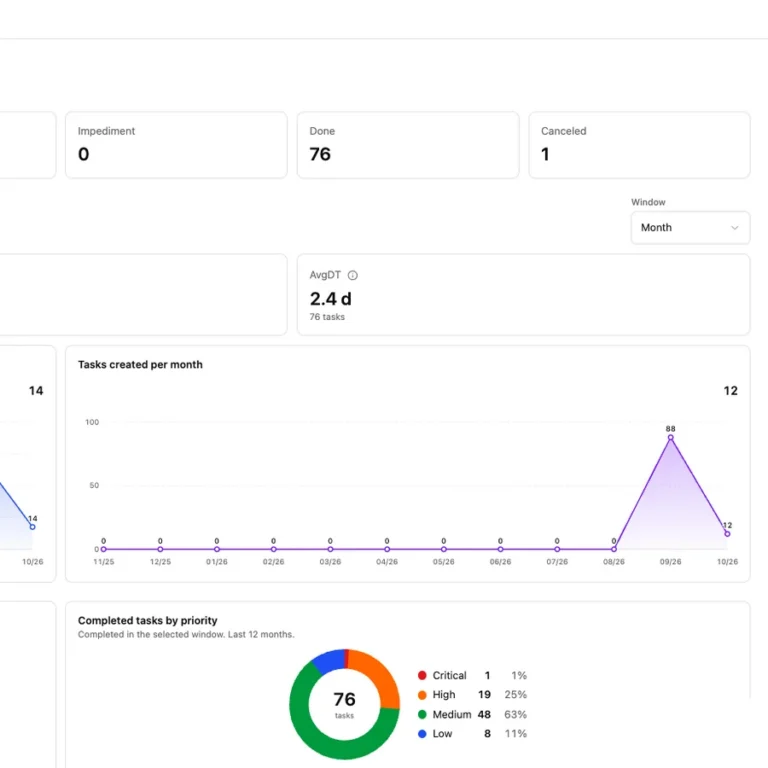768x768 pixels.
Task: Click the '2.4 d' AvgDT value
Action: (331, 299)
